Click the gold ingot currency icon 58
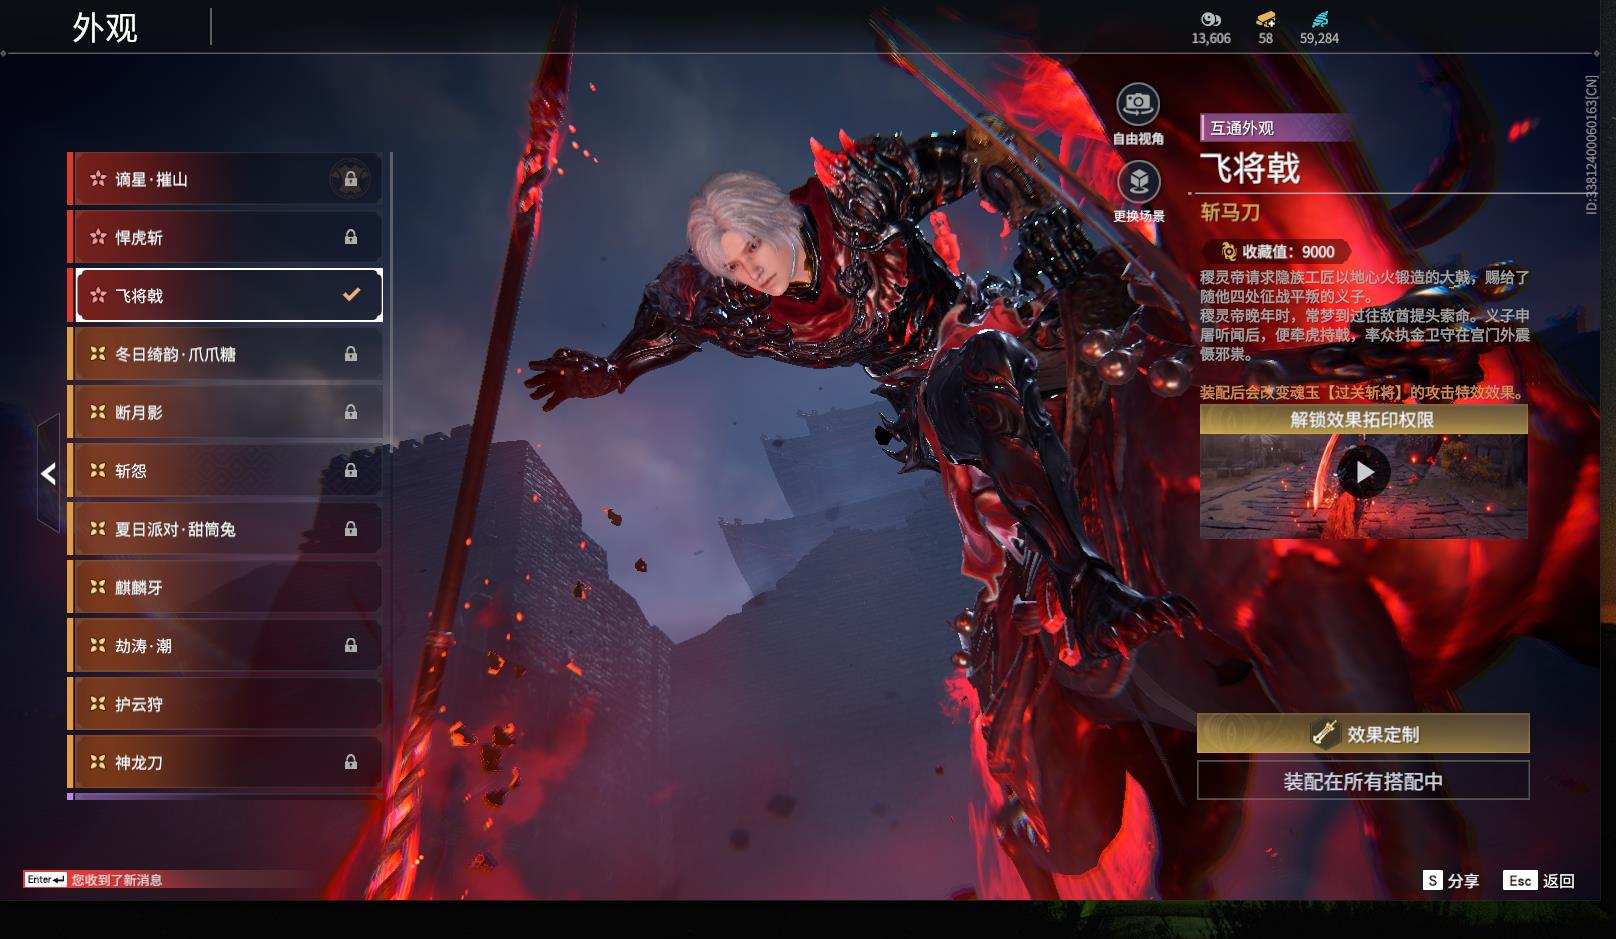This screenshot has height=939, width=1616. tap(1266, 19)
